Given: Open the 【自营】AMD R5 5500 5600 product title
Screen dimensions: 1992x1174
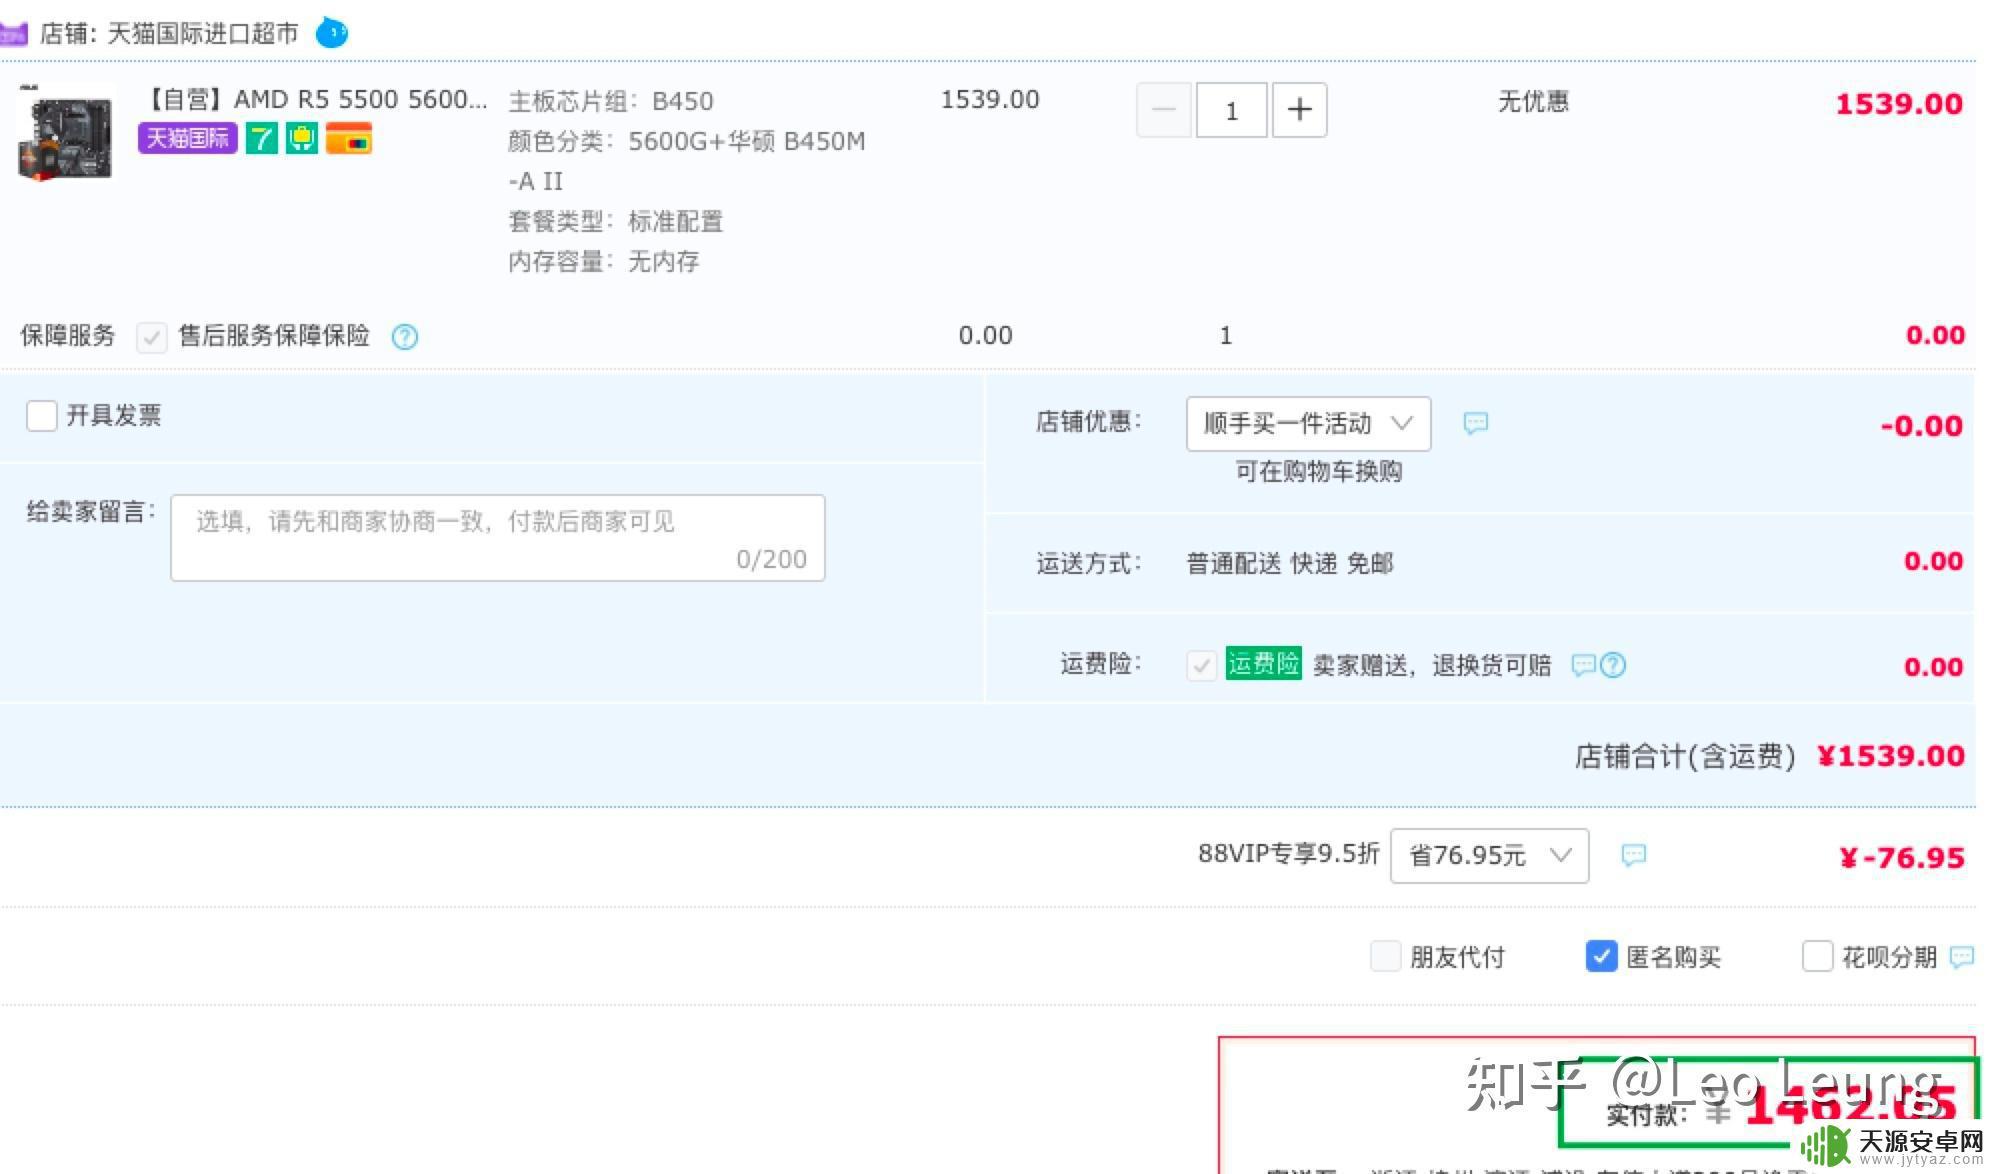Looking at the screenshot, I should pos(316,99).
